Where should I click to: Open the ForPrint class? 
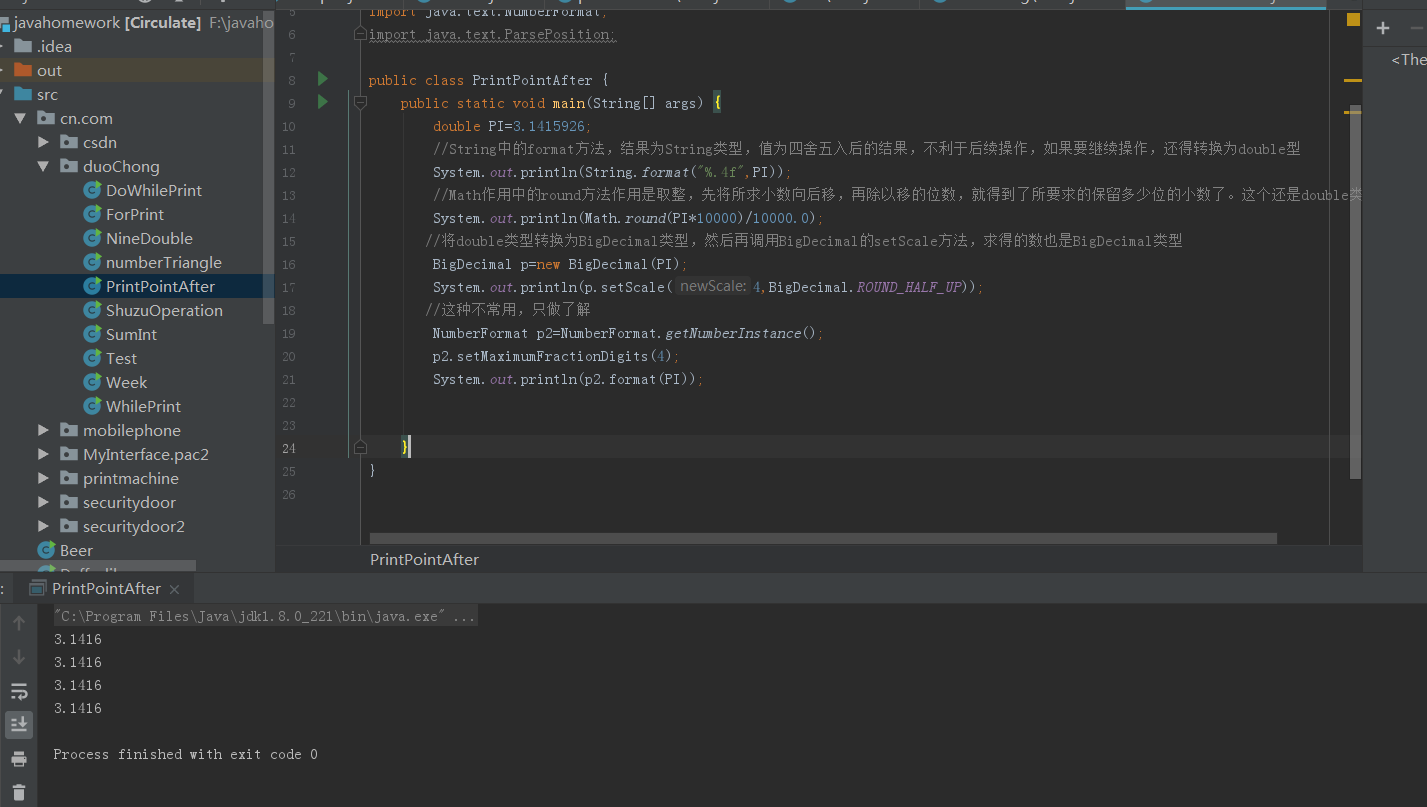coord(135,215)
